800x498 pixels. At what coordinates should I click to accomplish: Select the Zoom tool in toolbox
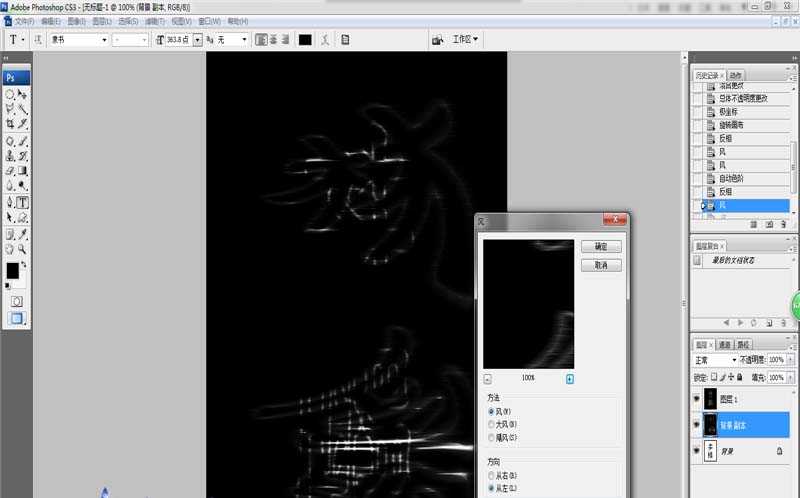(22, 248)
